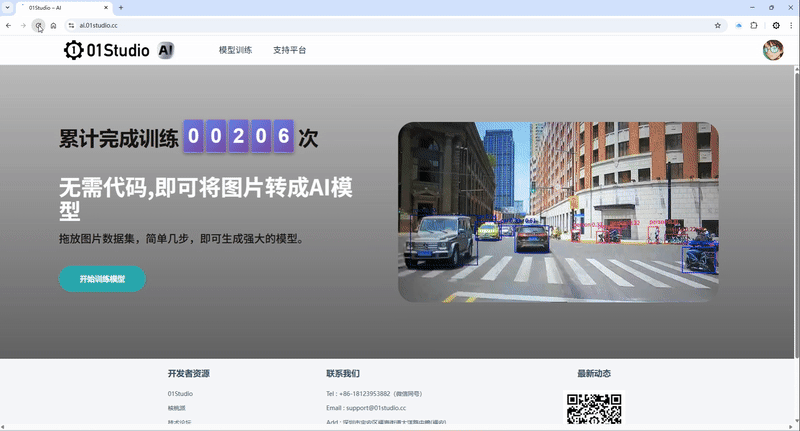Click the site info icon beside URL
800x431 pixels.
(71, 25)
